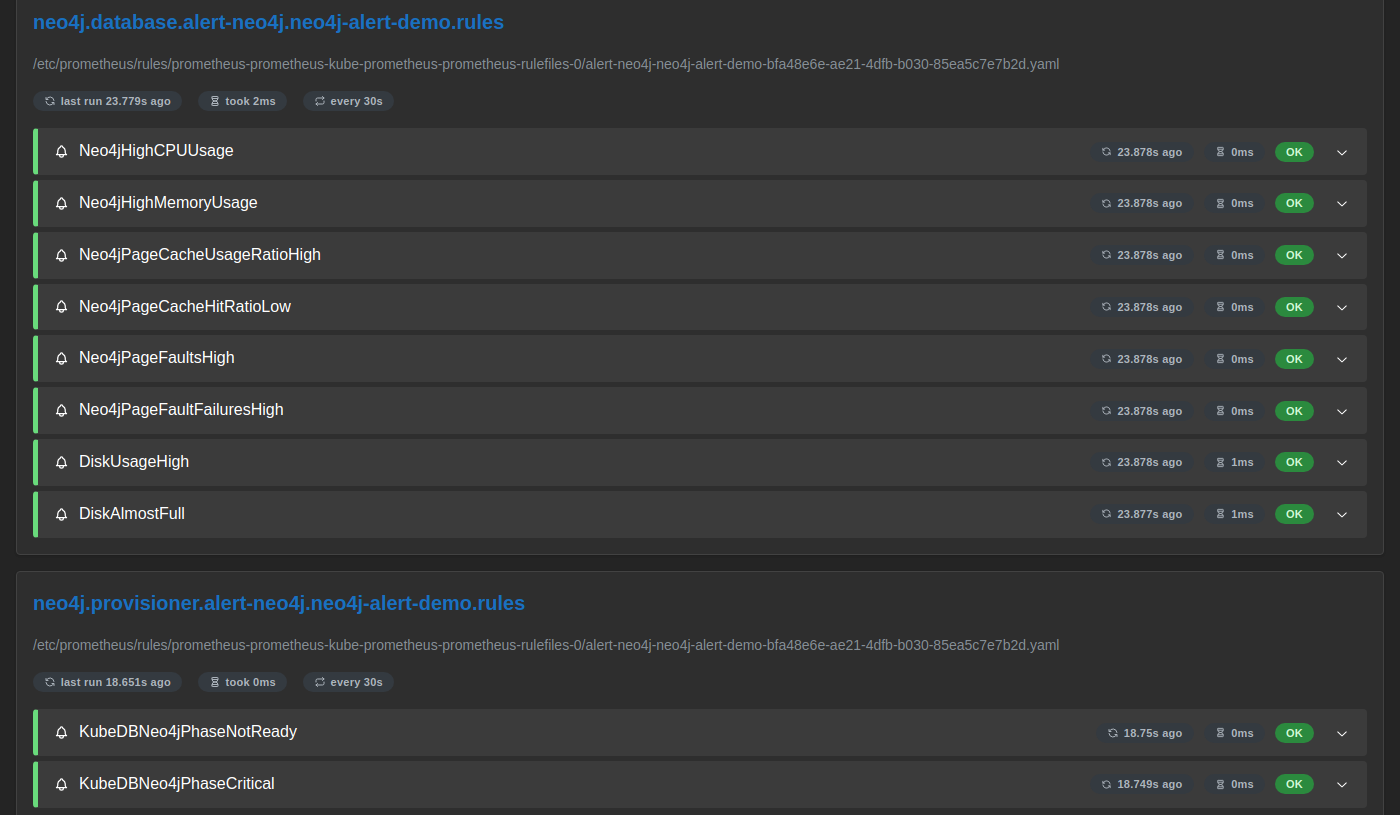This screenshot has height=815, width=1400.
Task: Click '18.75s ago' in the KubeDBNeo4jPhaseNotReady row
Action: tap(1153, 733)
